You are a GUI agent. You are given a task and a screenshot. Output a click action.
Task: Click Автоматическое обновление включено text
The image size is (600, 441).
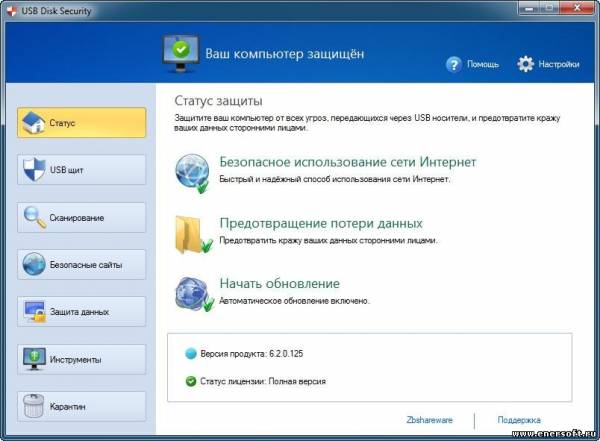pos(295,301)
